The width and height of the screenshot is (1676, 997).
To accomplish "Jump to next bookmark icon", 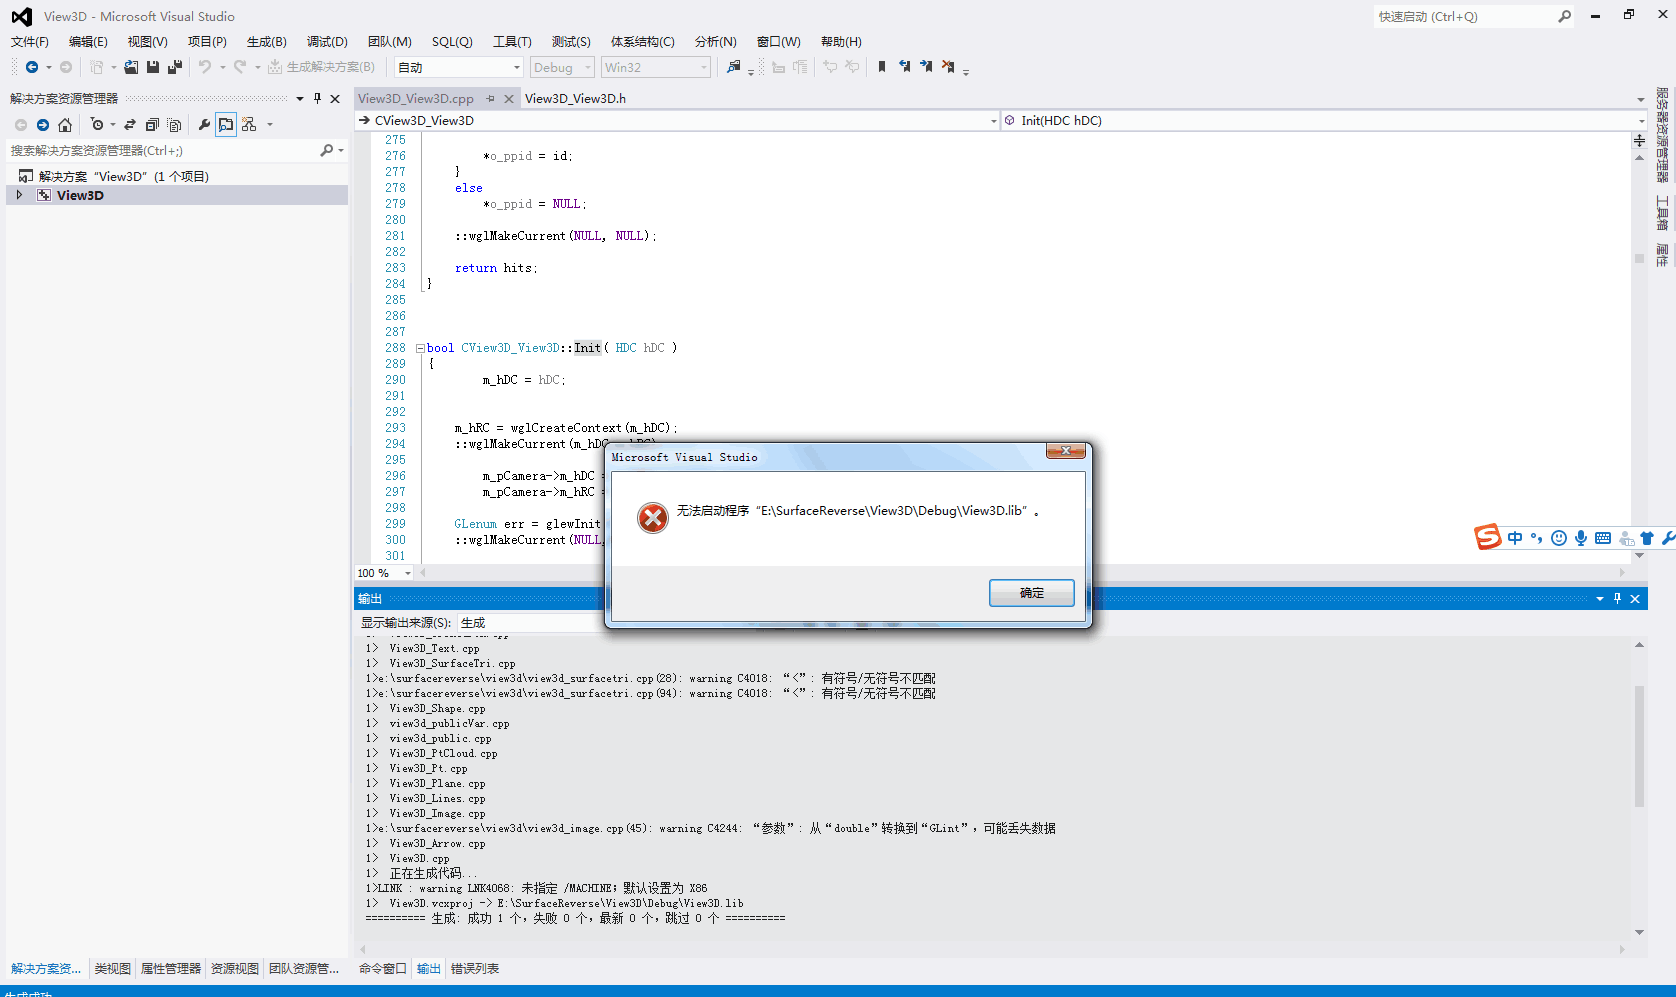I will [926, 67].
